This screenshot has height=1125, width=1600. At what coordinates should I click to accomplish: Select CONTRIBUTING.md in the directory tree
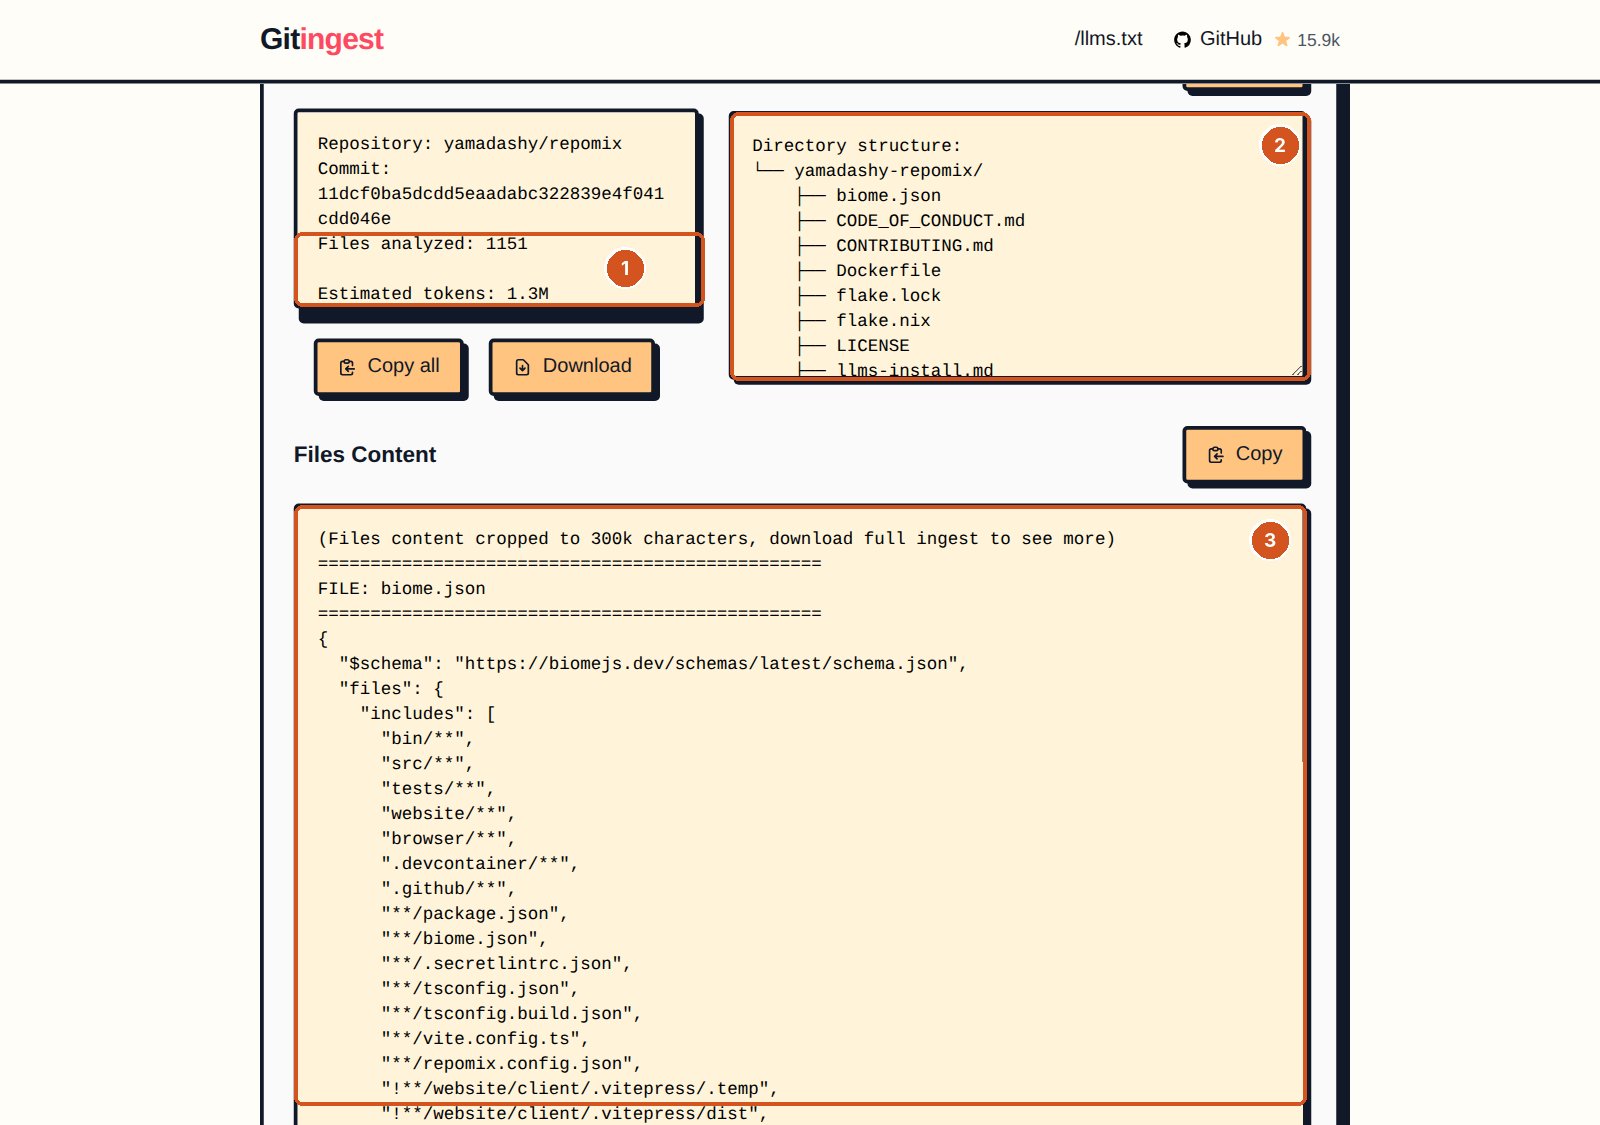click(x=914, y=246)
